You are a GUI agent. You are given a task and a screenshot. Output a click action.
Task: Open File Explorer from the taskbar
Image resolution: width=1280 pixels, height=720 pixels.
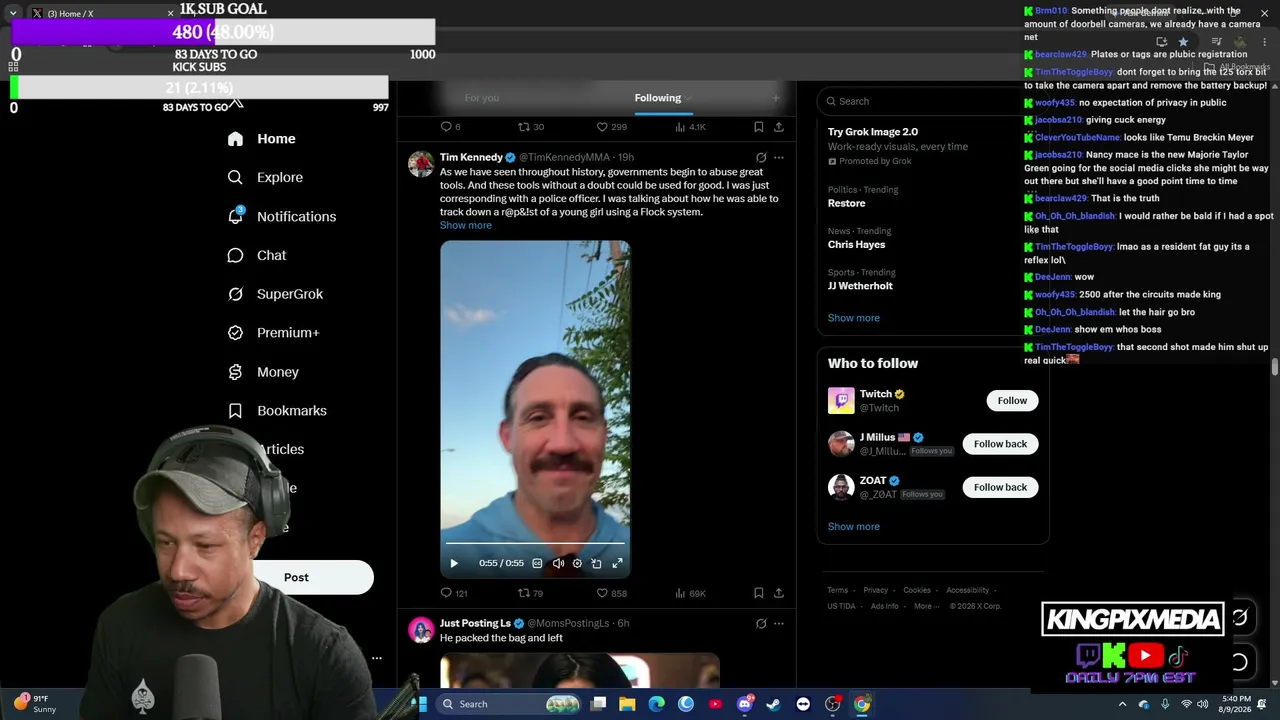(627, 704)
